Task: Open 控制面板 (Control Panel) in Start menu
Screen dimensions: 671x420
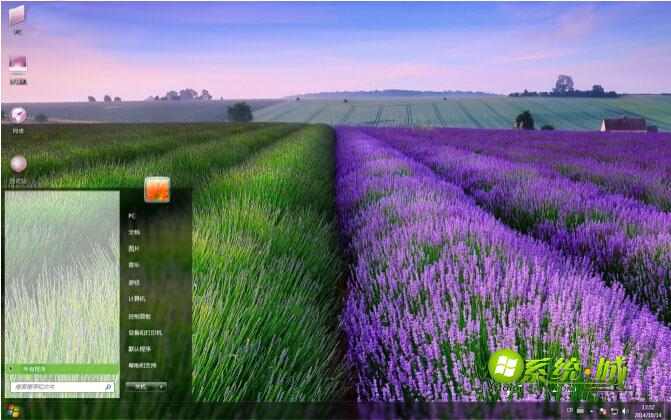Action: coord(139,315)
